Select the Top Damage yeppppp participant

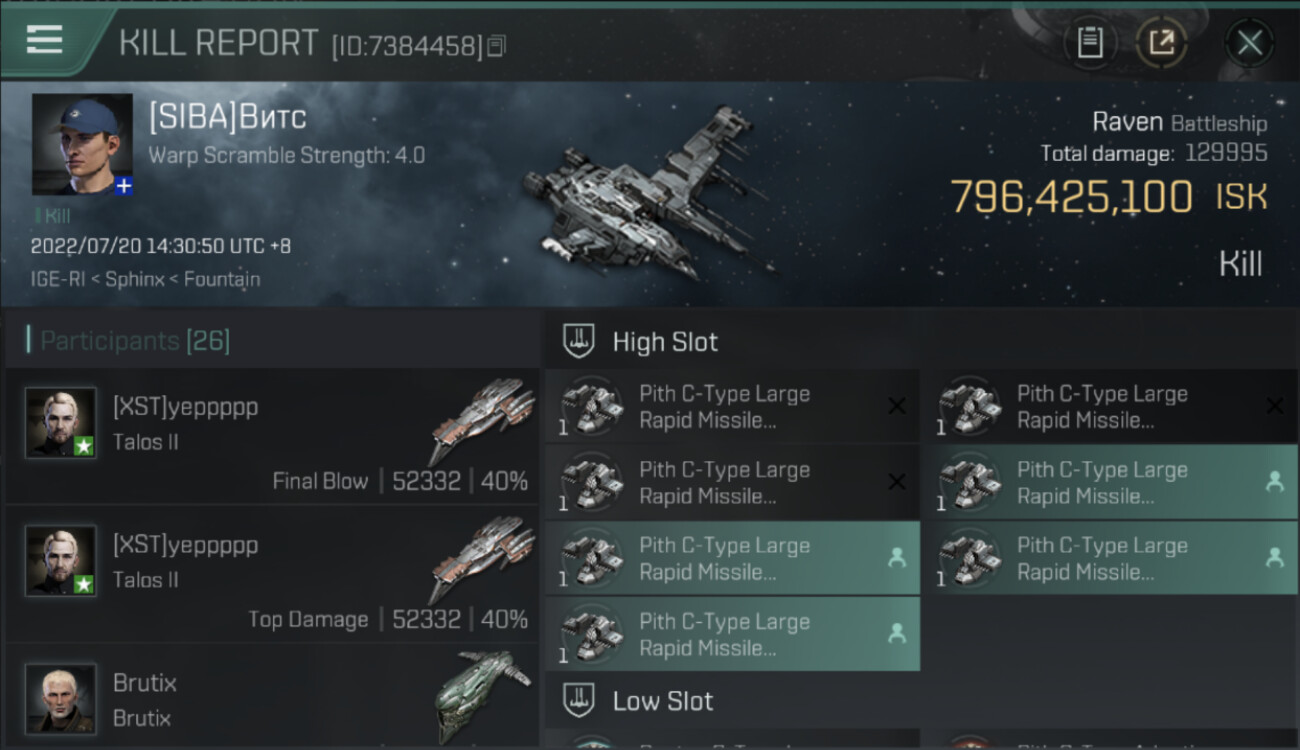[x=272, y=574]
